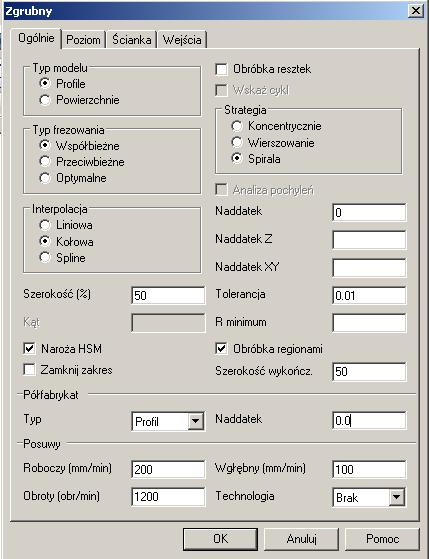Screen dimensions: 429x559
Task: Open help with Pomoc button
Action: tap(382, 539)
